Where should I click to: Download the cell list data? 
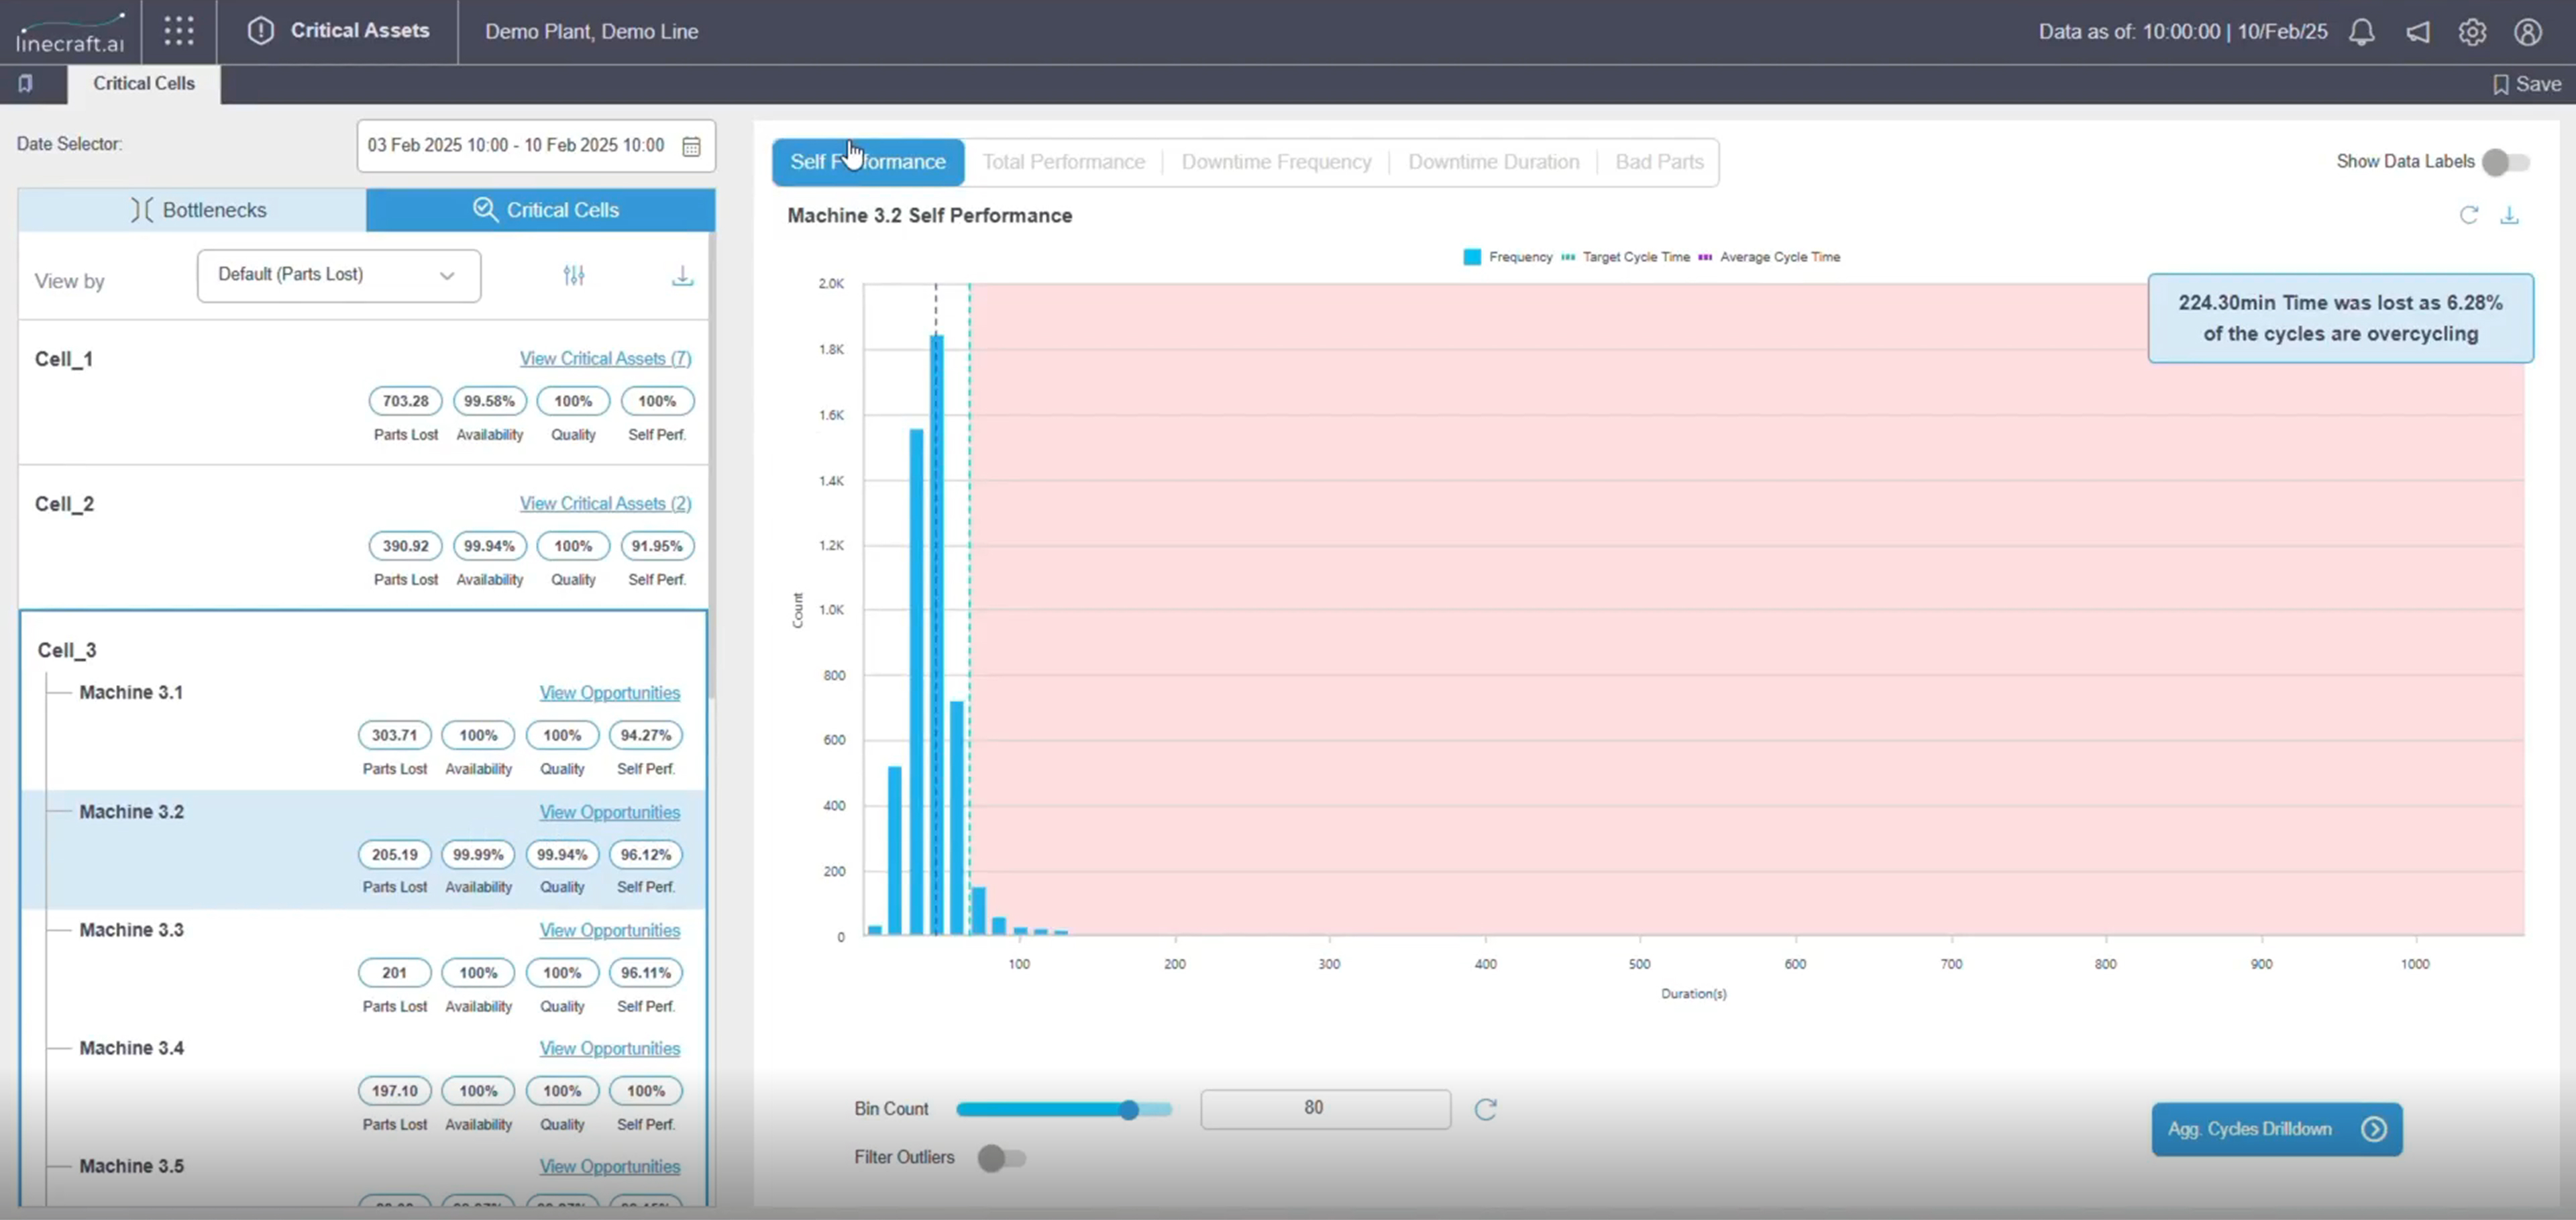coord(682,275)
